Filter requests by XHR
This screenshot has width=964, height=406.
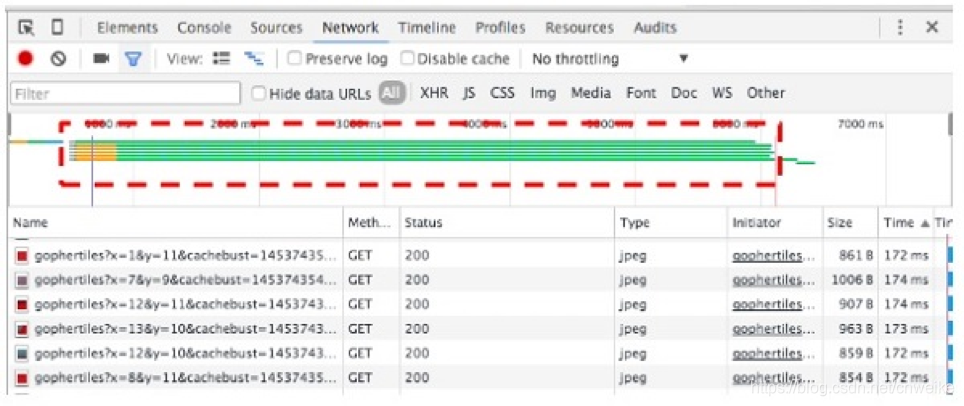(434, 93)
